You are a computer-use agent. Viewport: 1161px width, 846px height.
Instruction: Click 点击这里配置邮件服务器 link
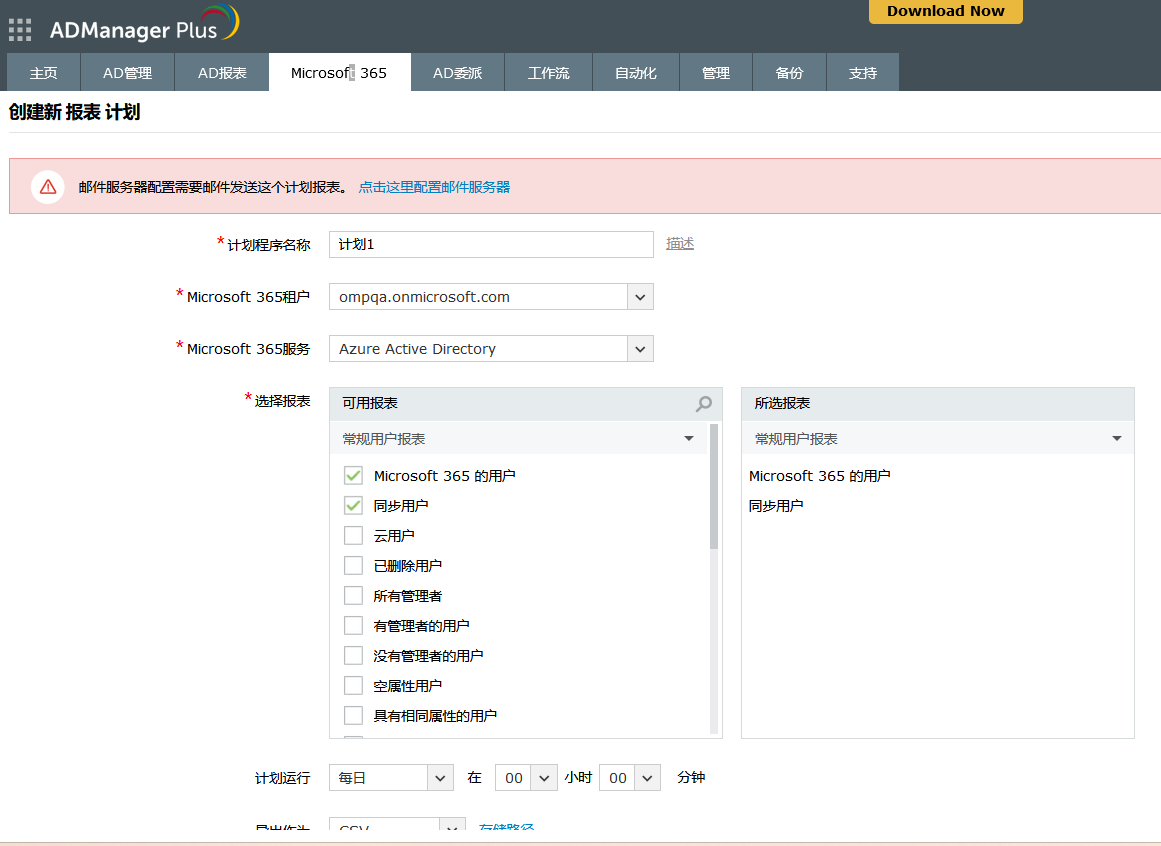(435, 187)
